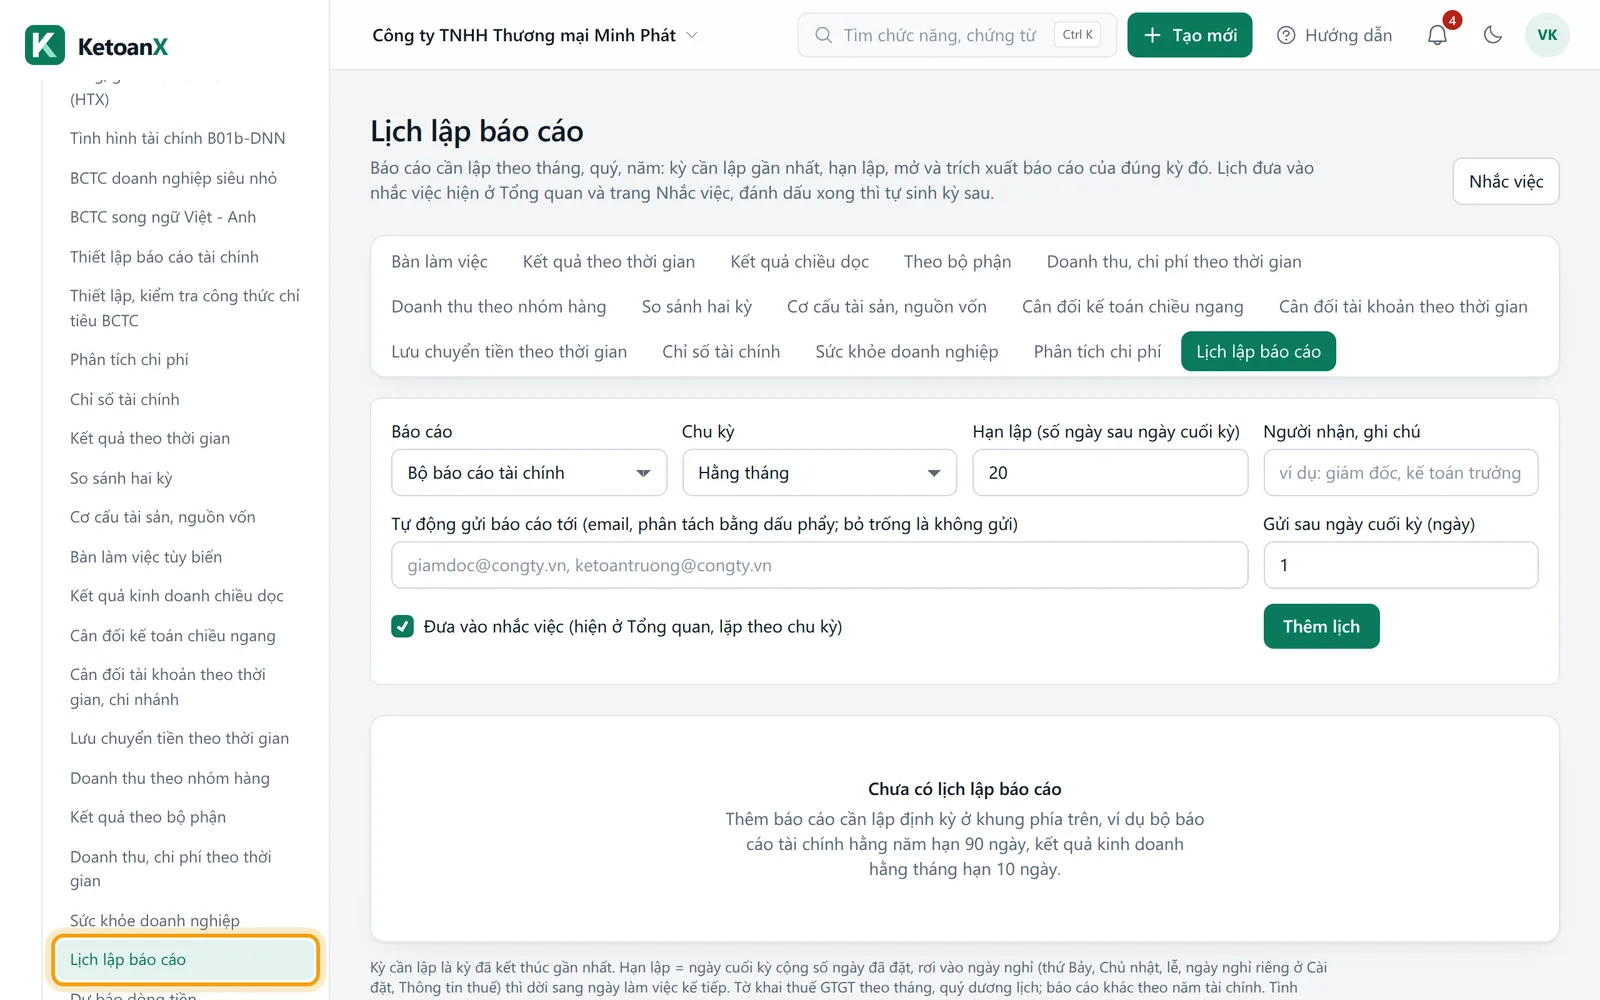This screenshot has height=1000, width=1600.
Task: Click the Tạo mới button
Action: 1189,35
